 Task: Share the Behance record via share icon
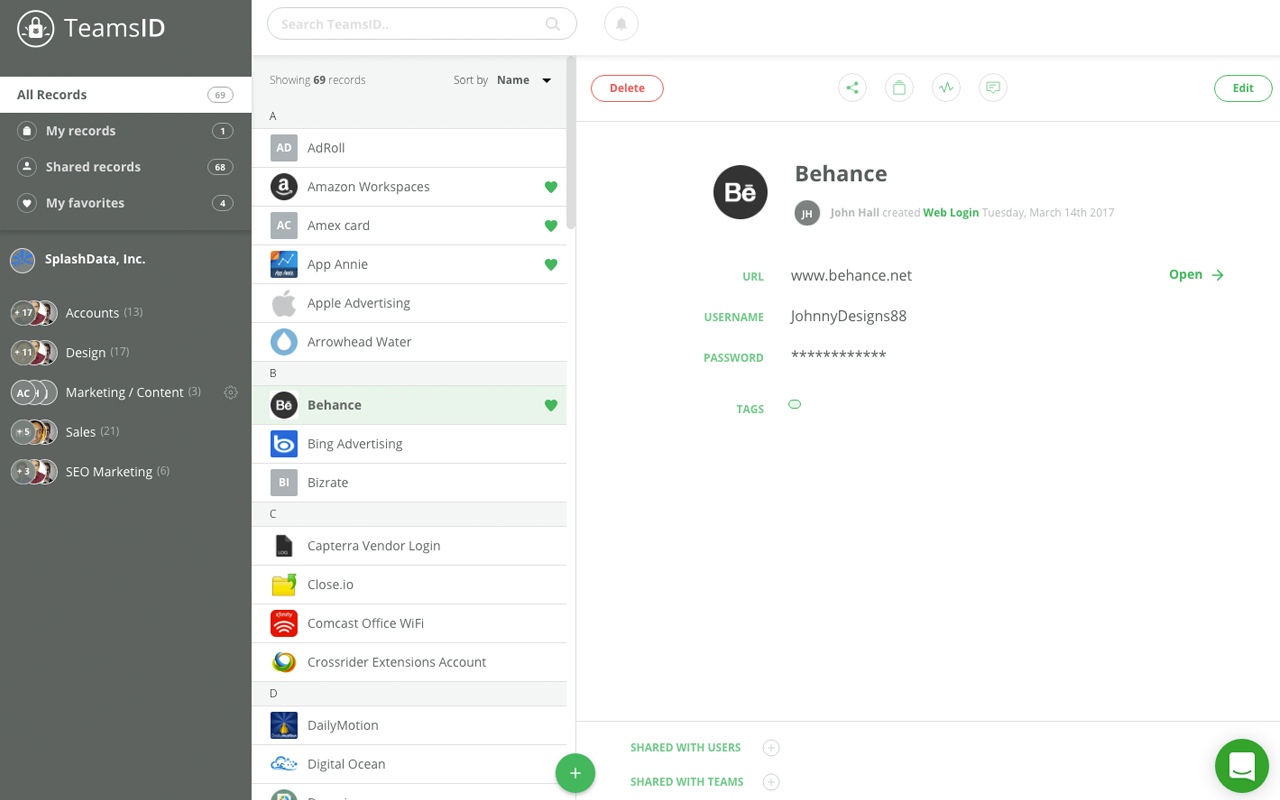pos(852,88)
